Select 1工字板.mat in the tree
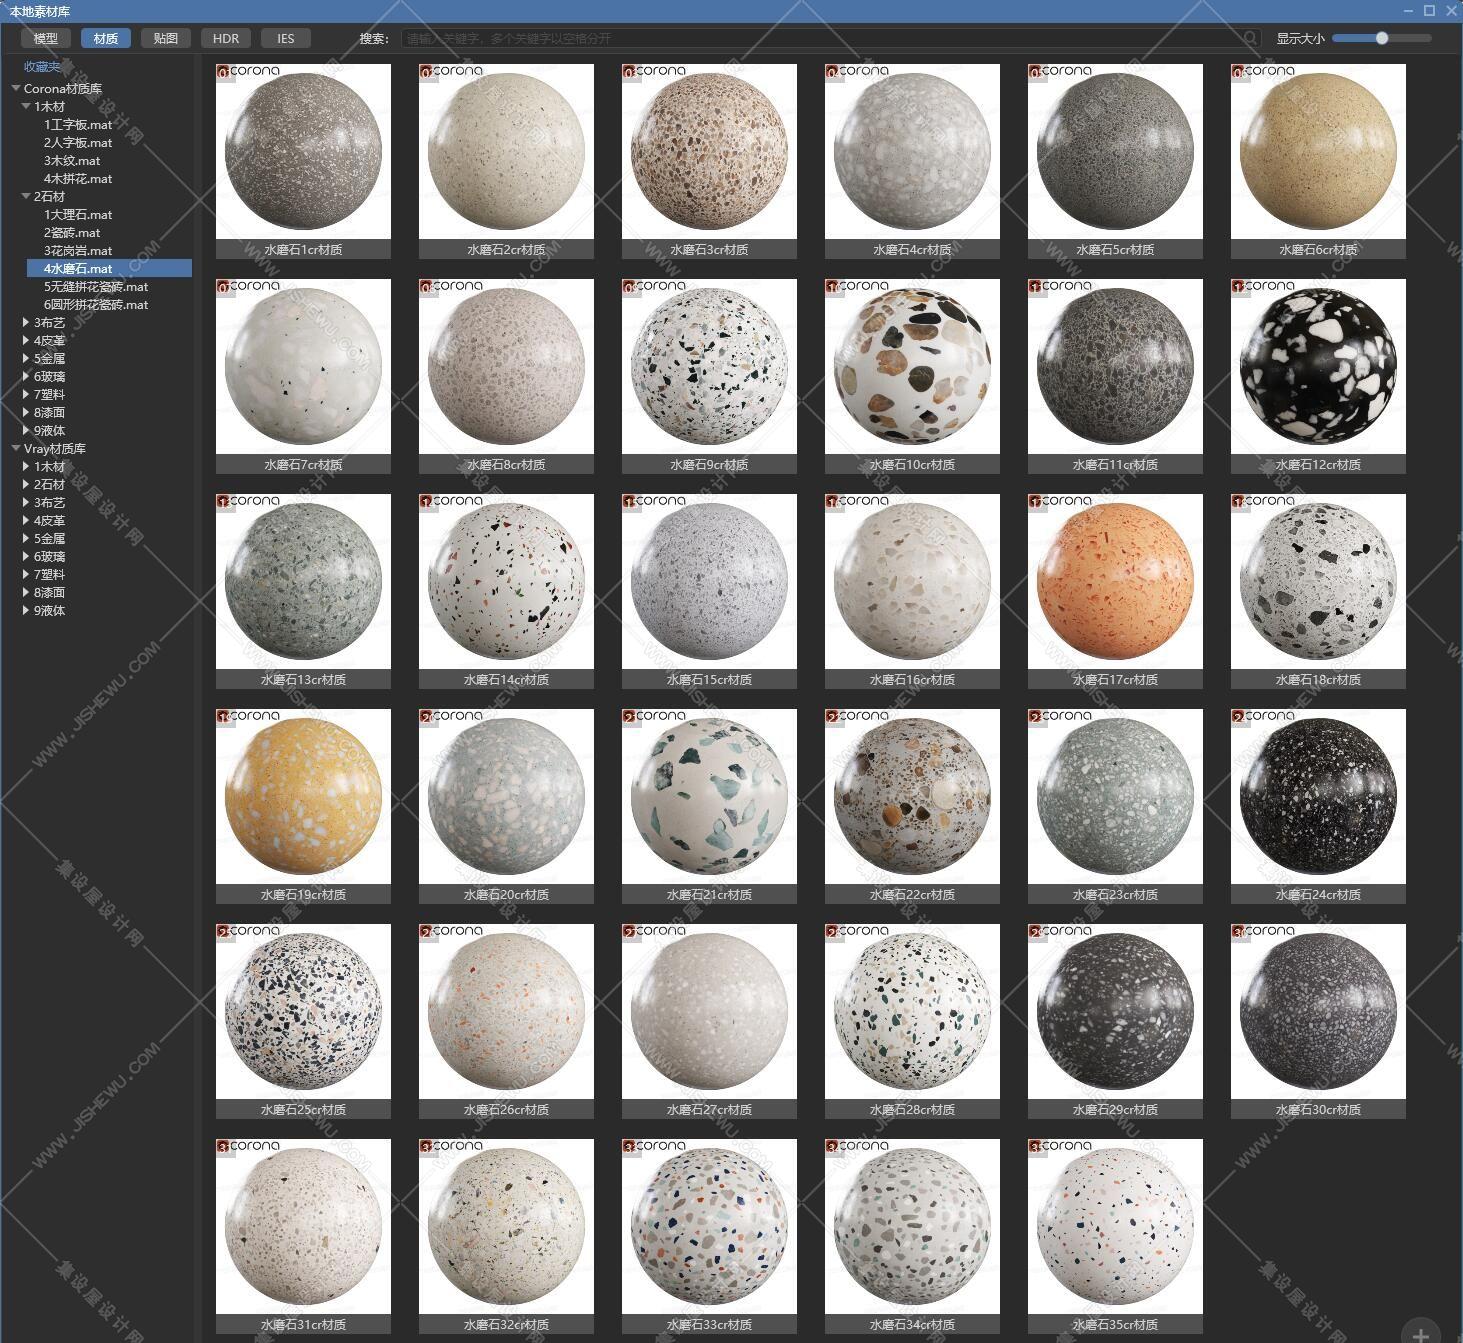Screen dimensions: 1463x1343 [x=78, y=125]
